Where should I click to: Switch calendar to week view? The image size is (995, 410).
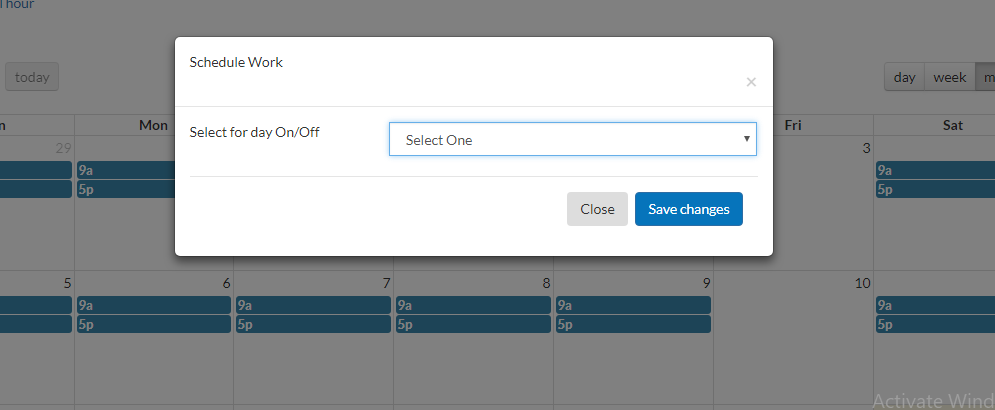[x=949, y=77]
